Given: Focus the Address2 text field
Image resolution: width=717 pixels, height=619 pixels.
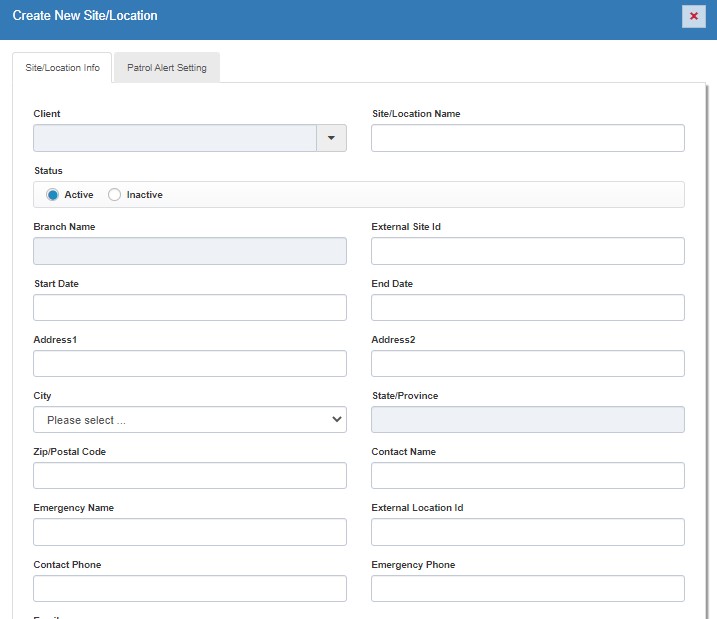Looking at the screenshot, I should (x=527, y=364).
